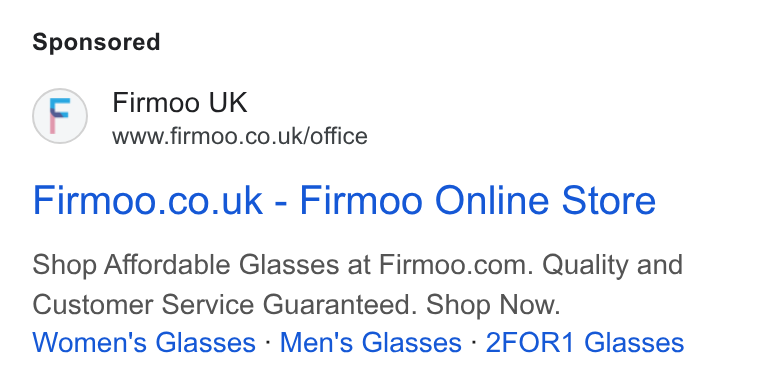The width and height of the screenshot is (760, 386).
Task: Click the word 'Guaranteed' in the description
Action: 340,305
